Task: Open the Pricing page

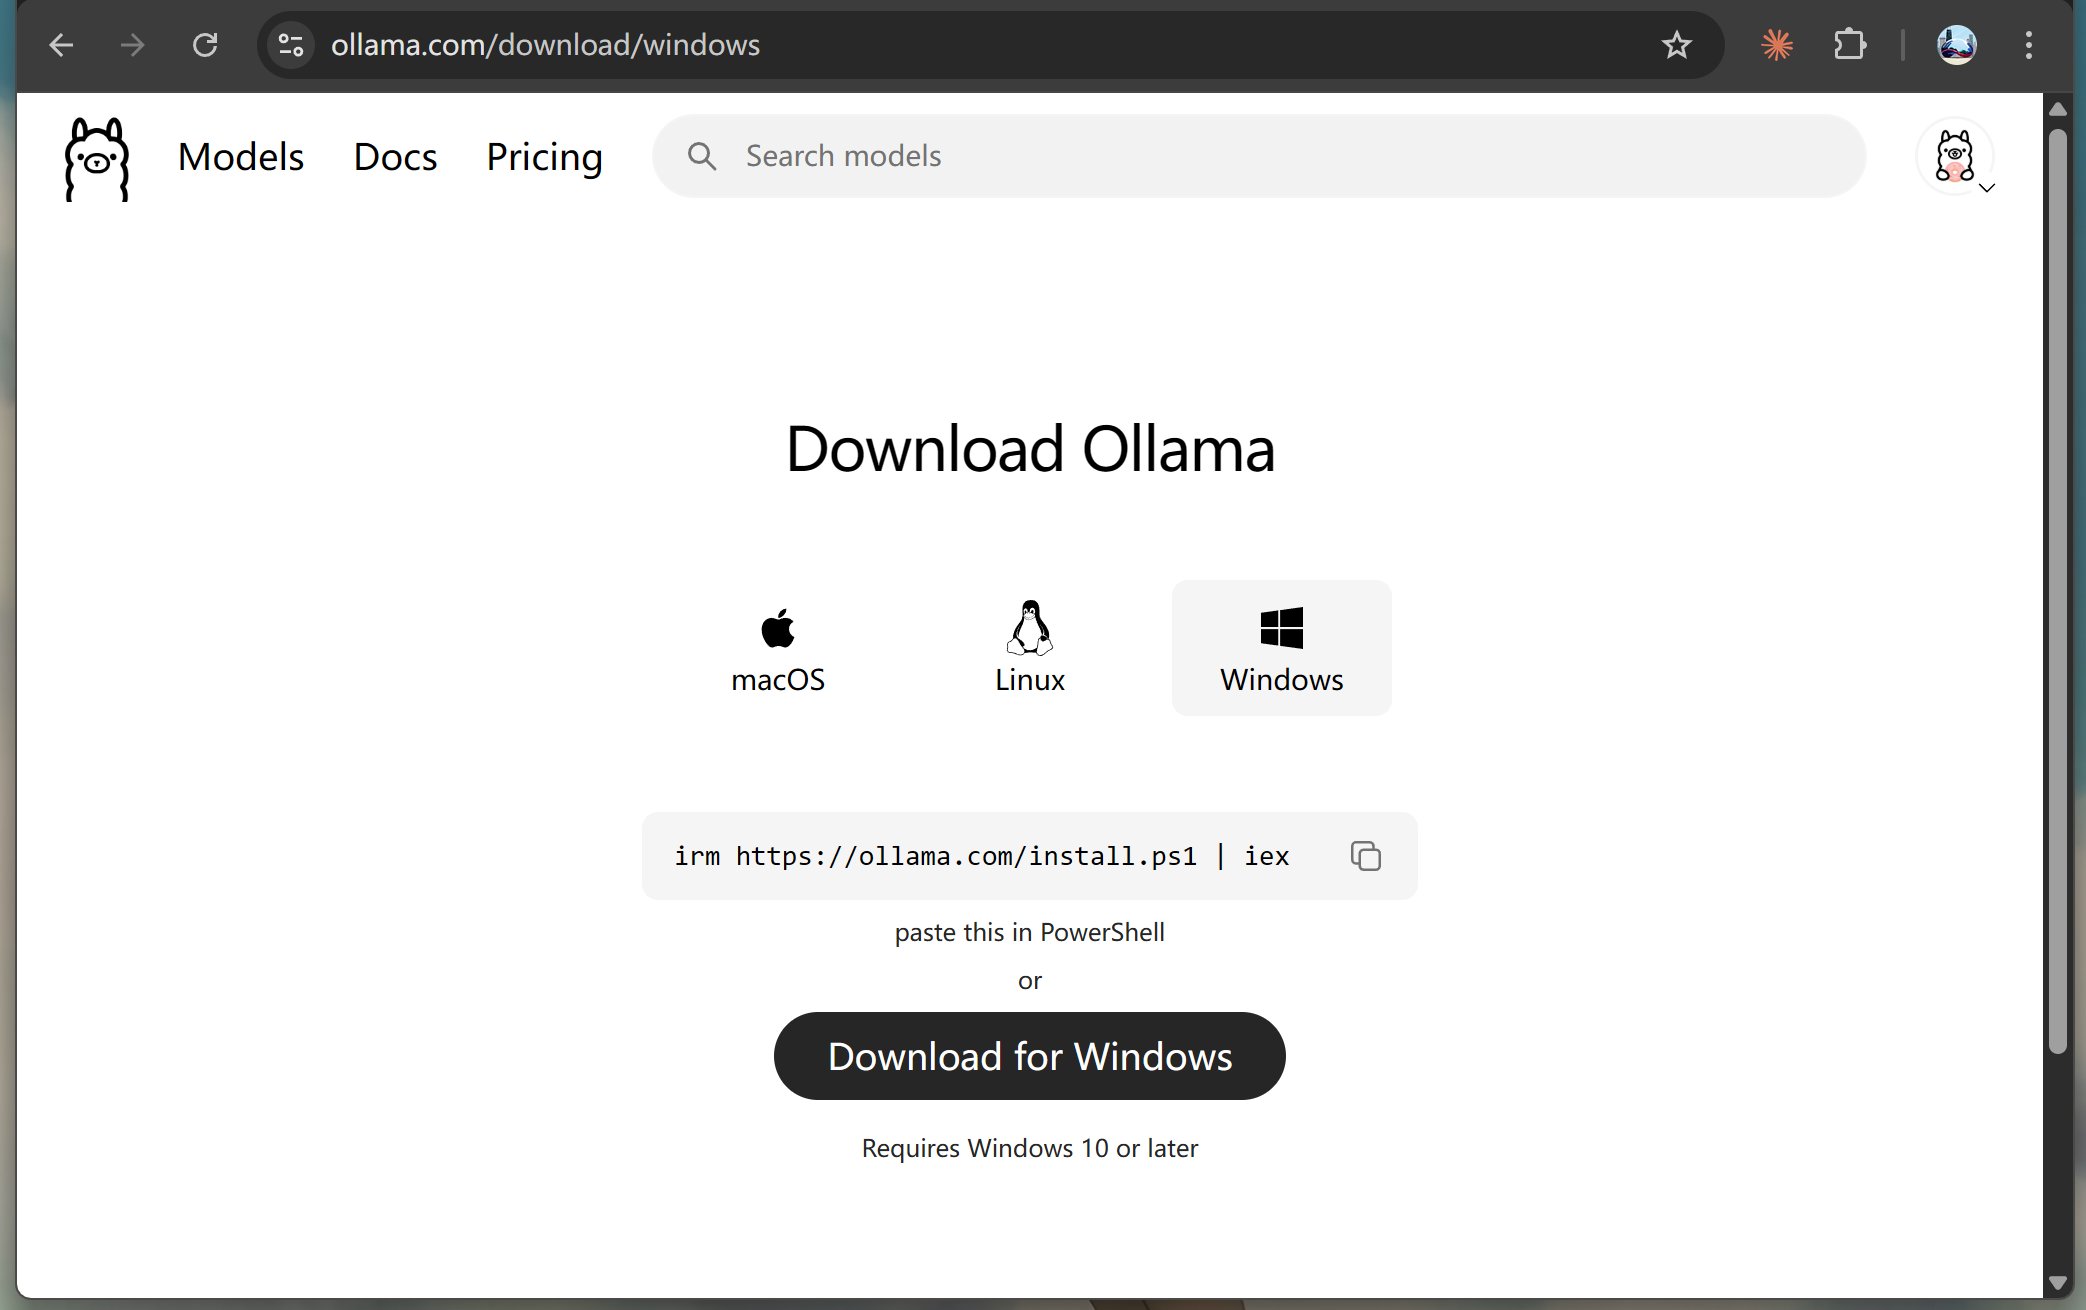Action: tap(544, 157)
